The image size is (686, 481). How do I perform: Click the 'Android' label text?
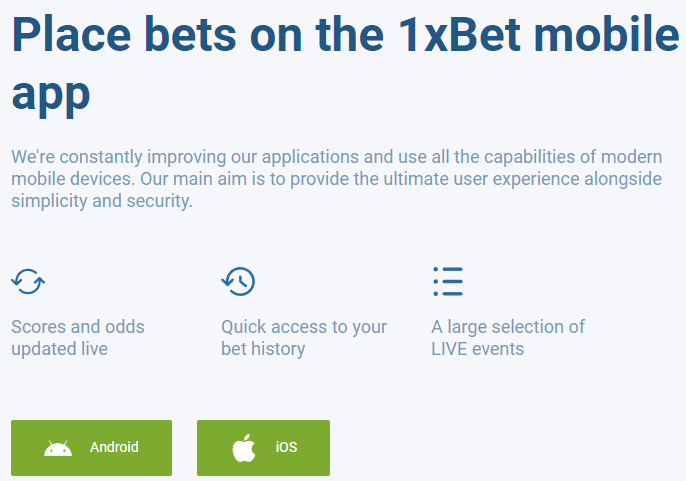pyautogui.click(x=114, y=447)
